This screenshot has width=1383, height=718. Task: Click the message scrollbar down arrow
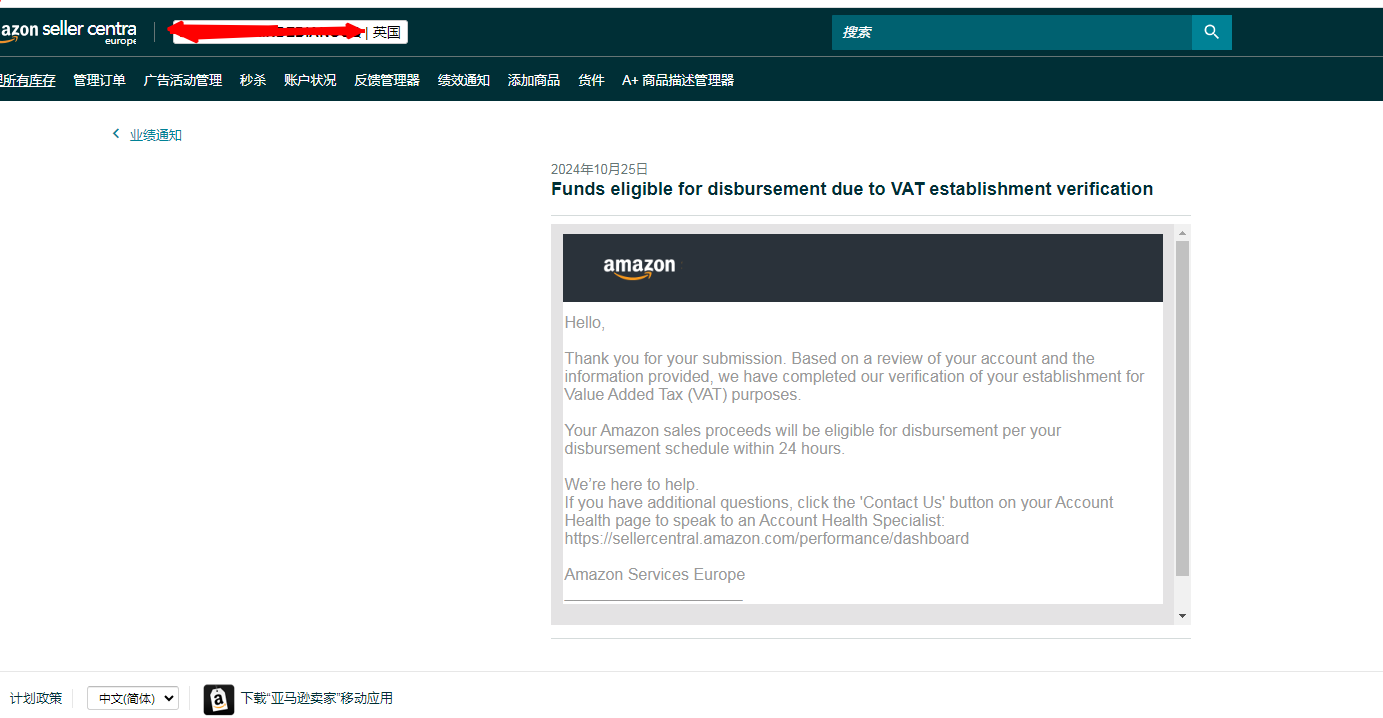click(x=1182, y=616)
